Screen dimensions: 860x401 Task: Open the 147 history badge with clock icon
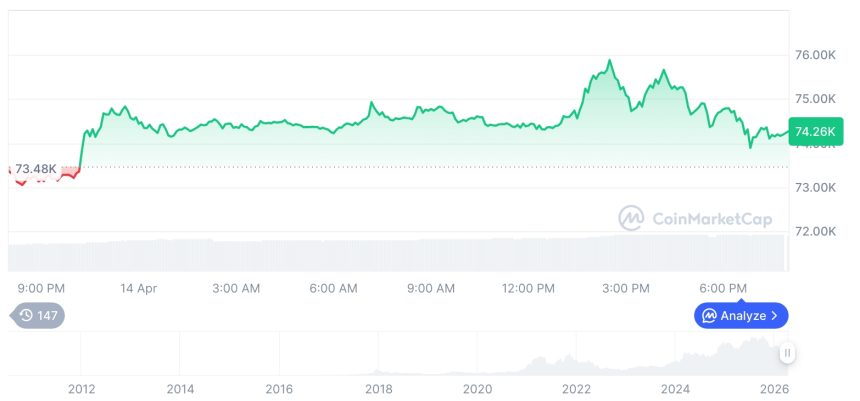click(x=38, y=315)
